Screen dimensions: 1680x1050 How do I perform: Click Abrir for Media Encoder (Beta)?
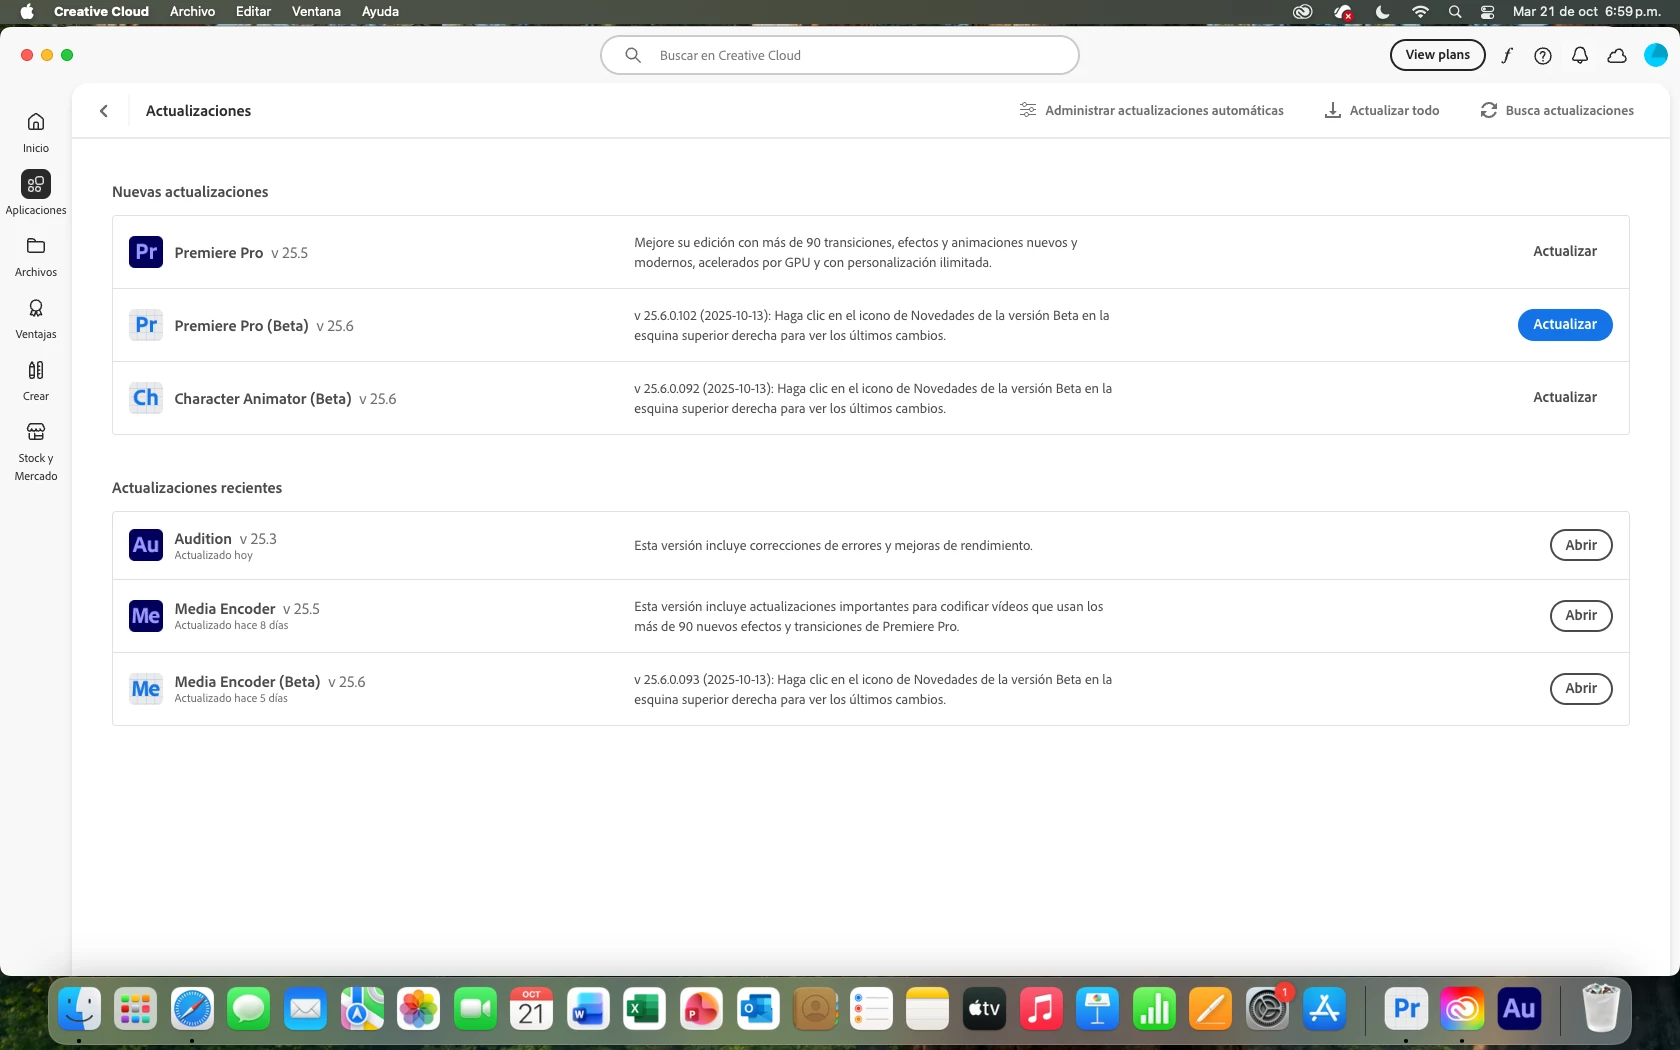[1581, 689]
